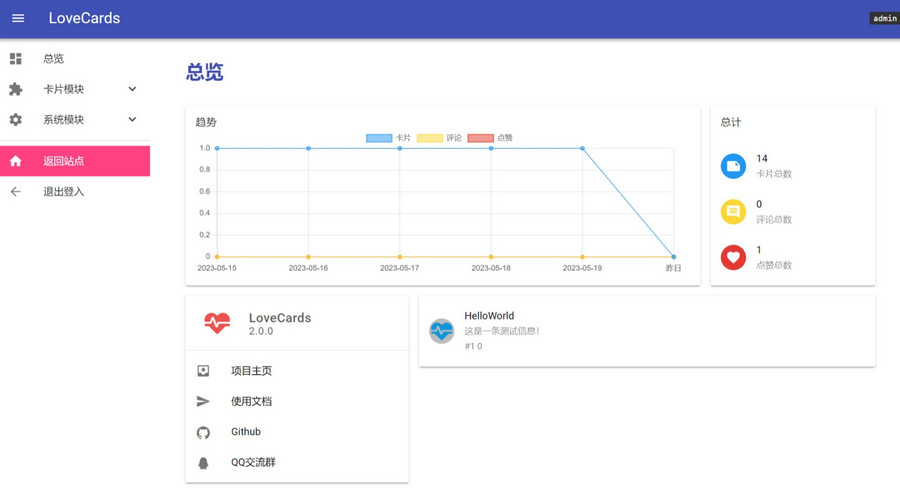
Task: Select 返回站点 in the sidebar
Action: coord(75,161)
